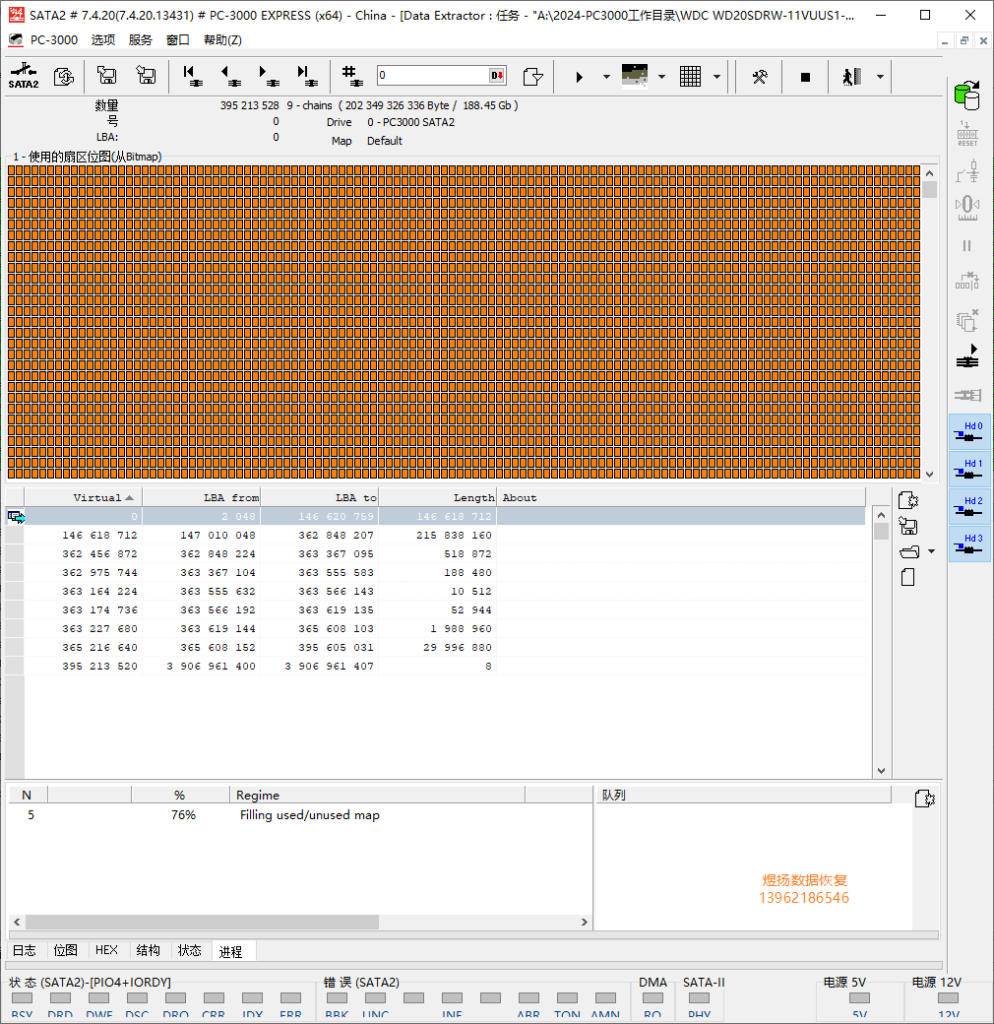Click the hash go-to-sector icon
The height and width of the screenshot is (1024, 994).
352,76
